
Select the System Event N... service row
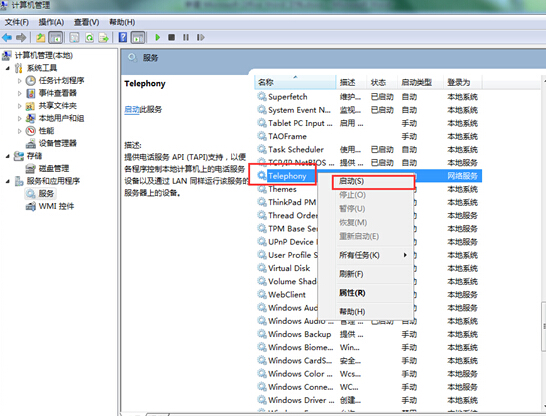(369, 110)
